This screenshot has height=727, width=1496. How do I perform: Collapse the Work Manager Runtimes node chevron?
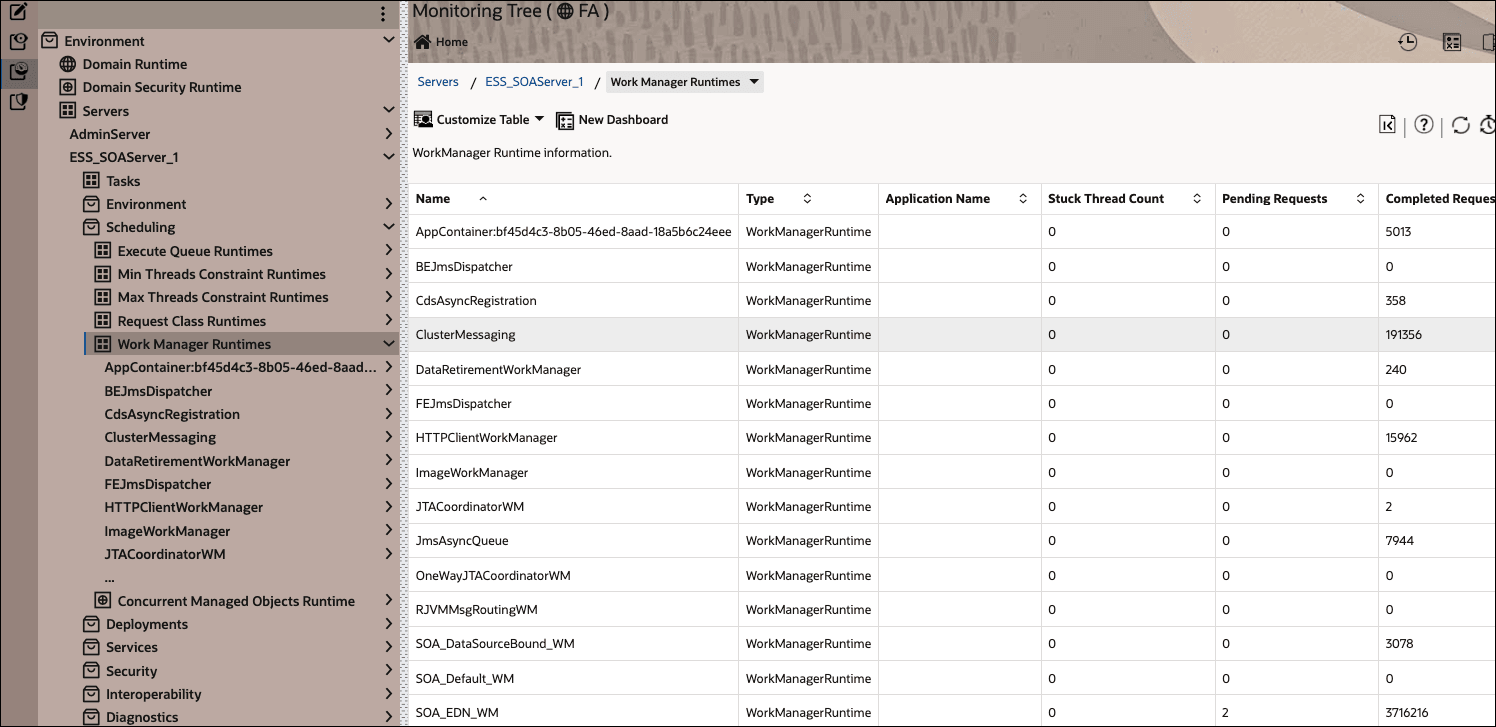tap(389, 344)
